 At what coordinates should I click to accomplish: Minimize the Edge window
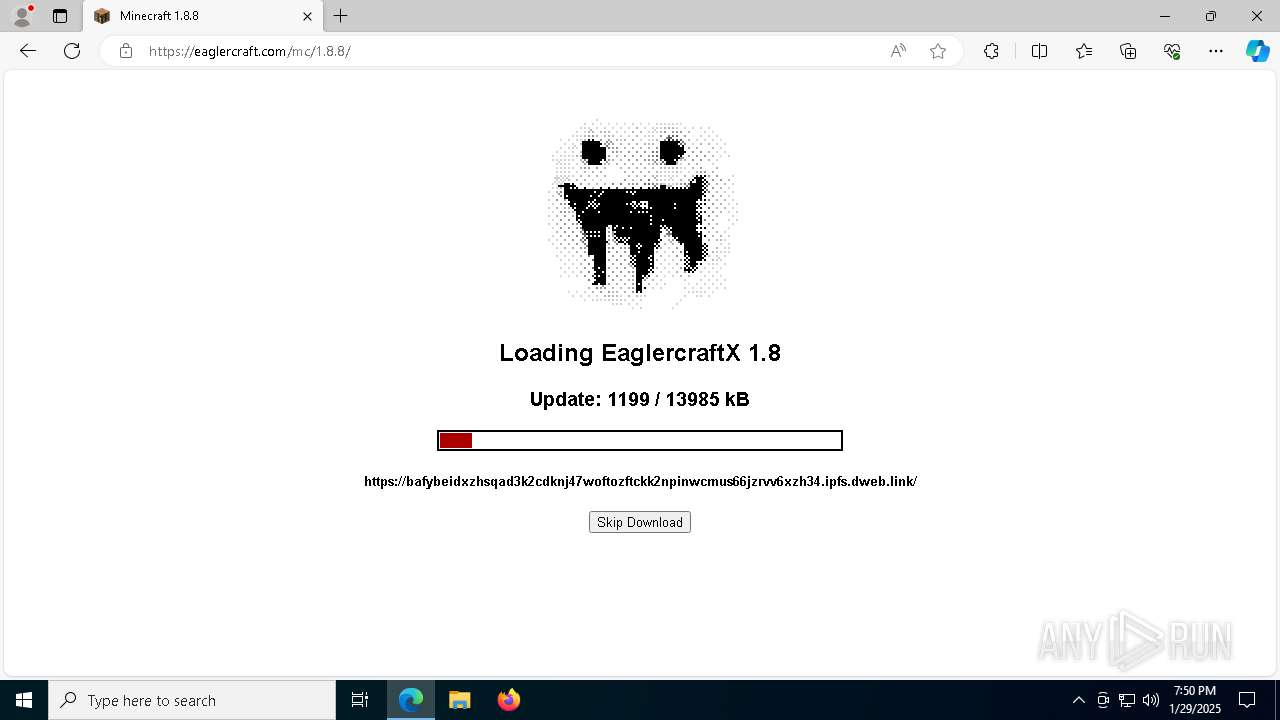pyautogui.click(x=1165, y=16)
